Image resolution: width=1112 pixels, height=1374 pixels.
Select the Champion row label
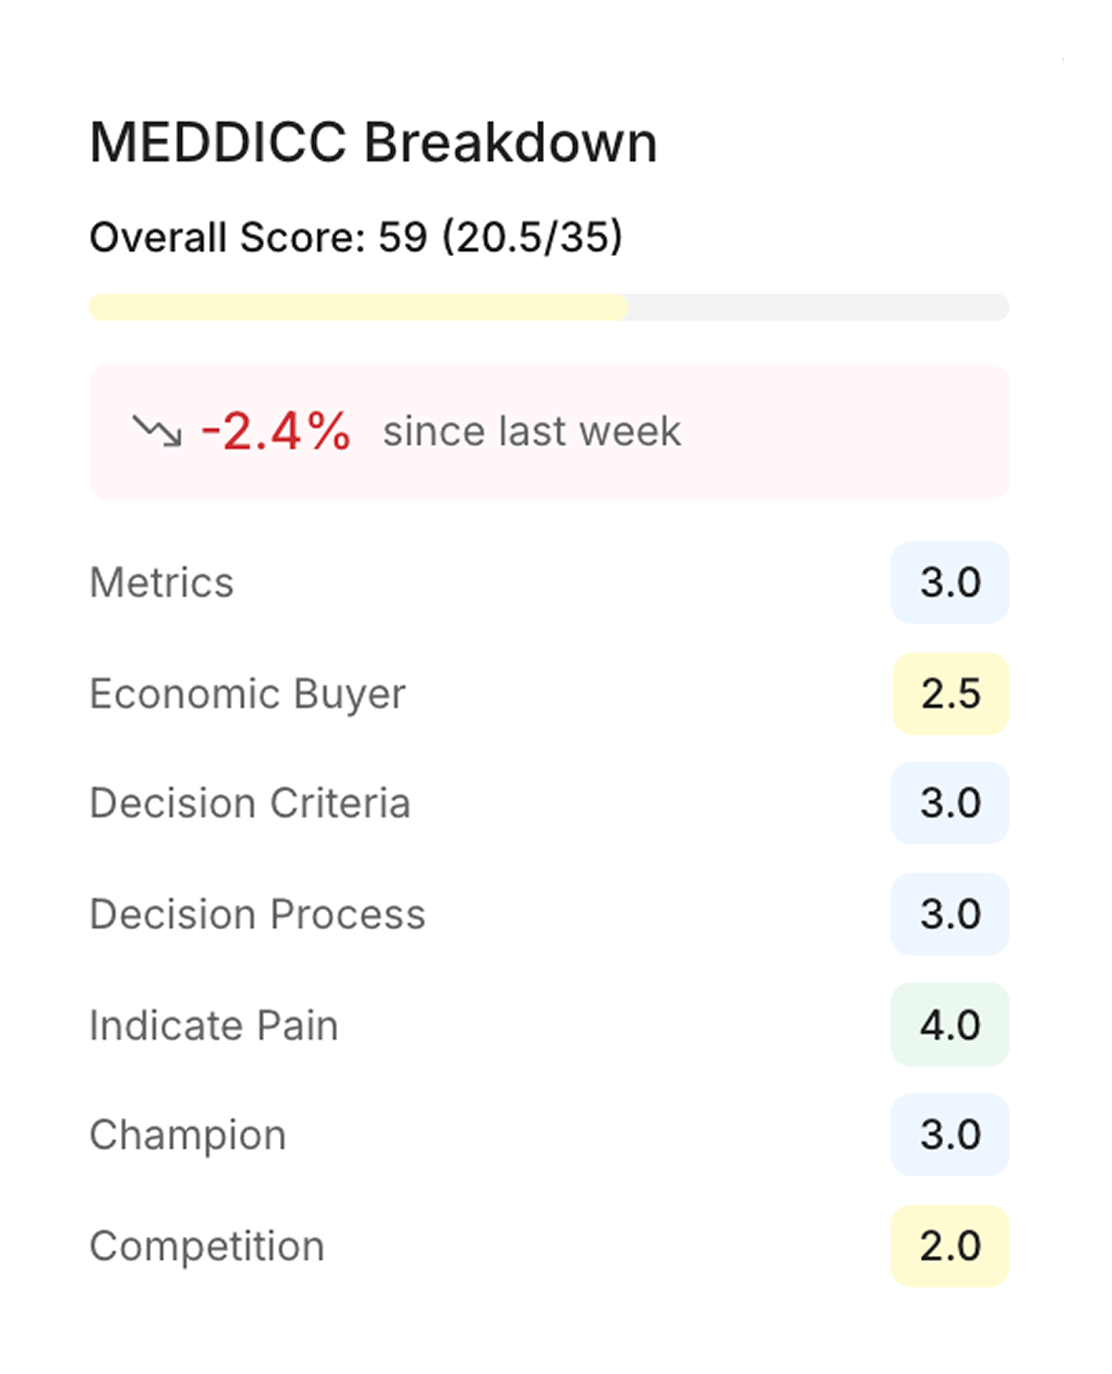(187, 1135)
